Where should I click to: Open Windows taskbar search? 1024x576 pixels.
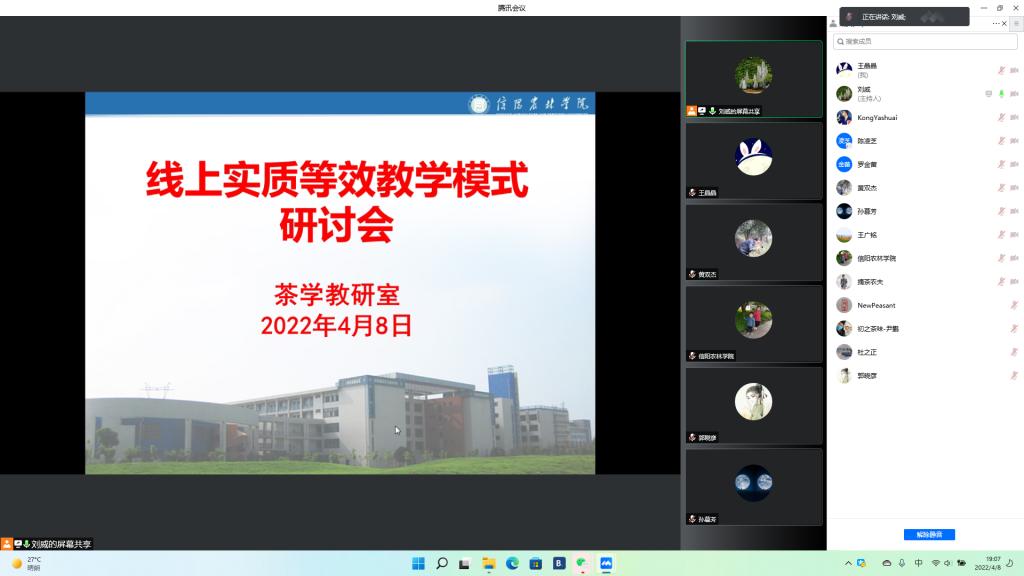tap(441, 563)
